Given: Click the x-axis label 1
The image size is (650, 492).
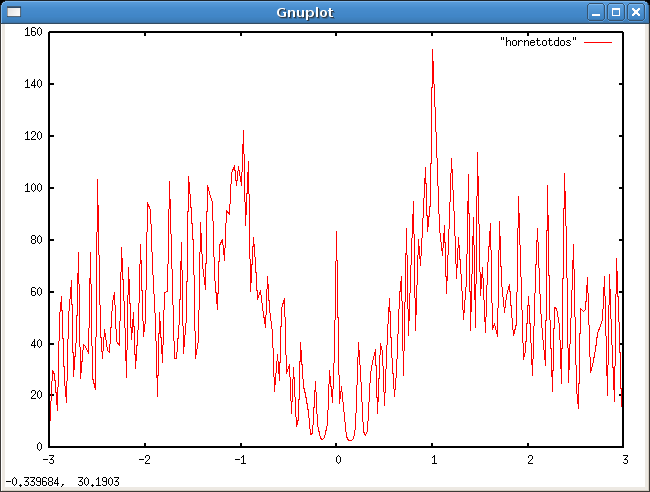Looking at the screenshot, I should pos(434,460).
